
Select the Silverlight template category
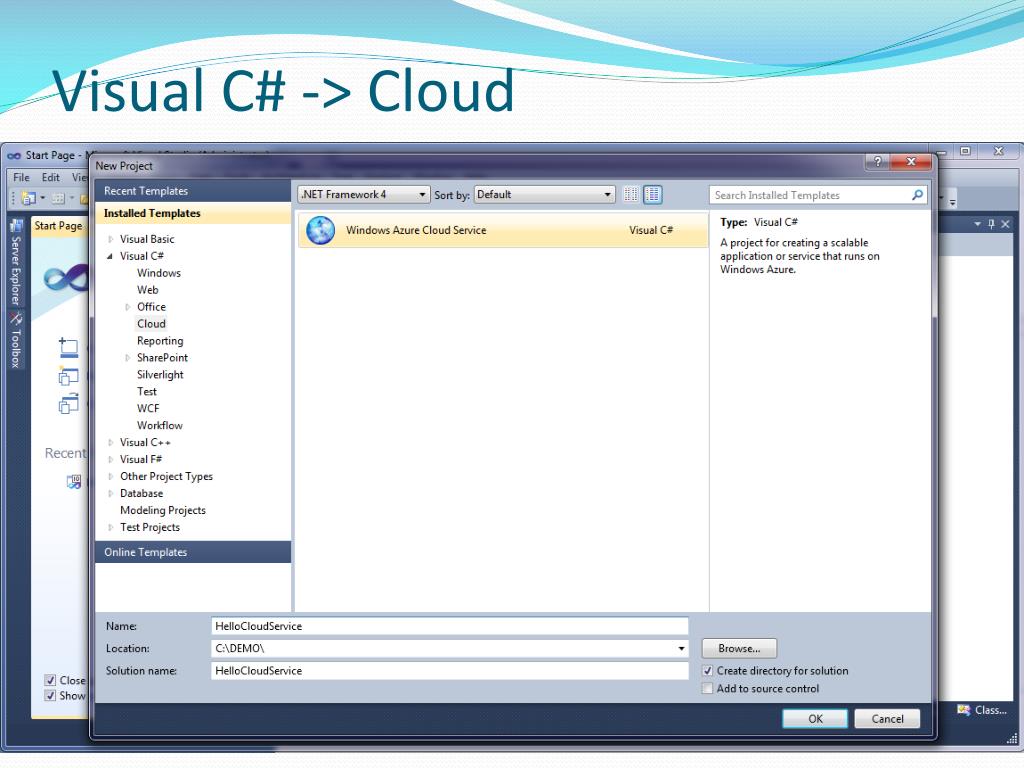point(160,375)
